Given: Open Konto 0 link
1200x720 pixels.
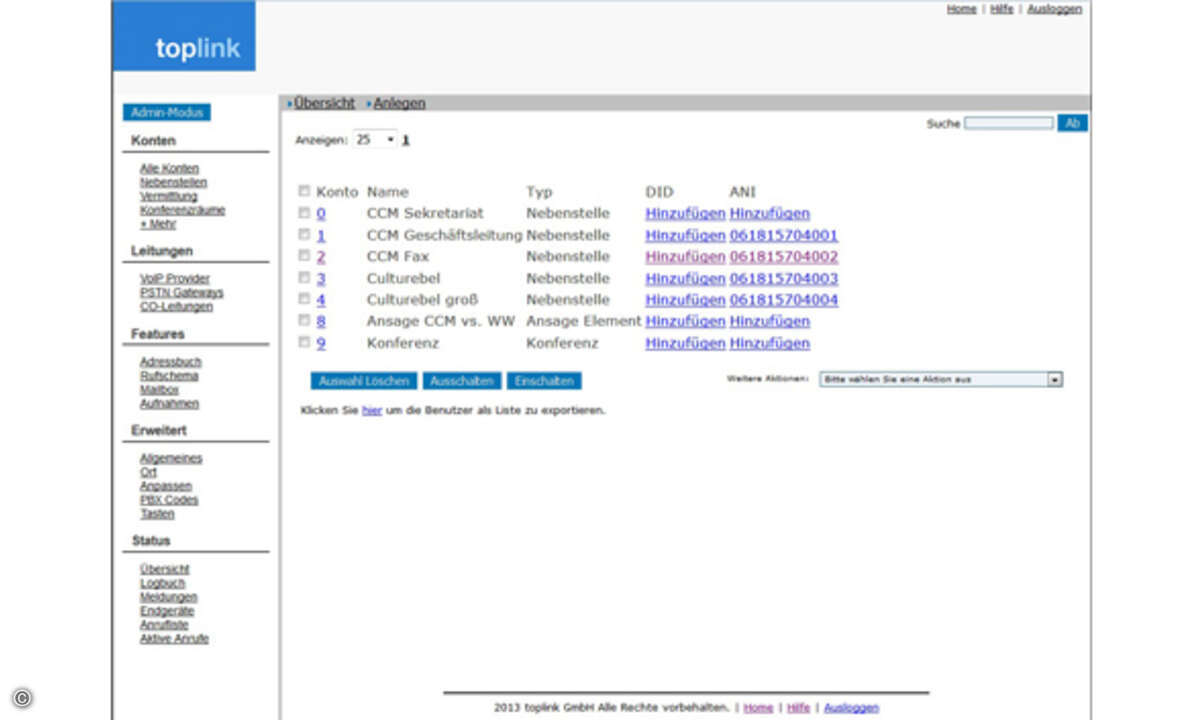Looking at the screenshot, I should pos(321,213).
